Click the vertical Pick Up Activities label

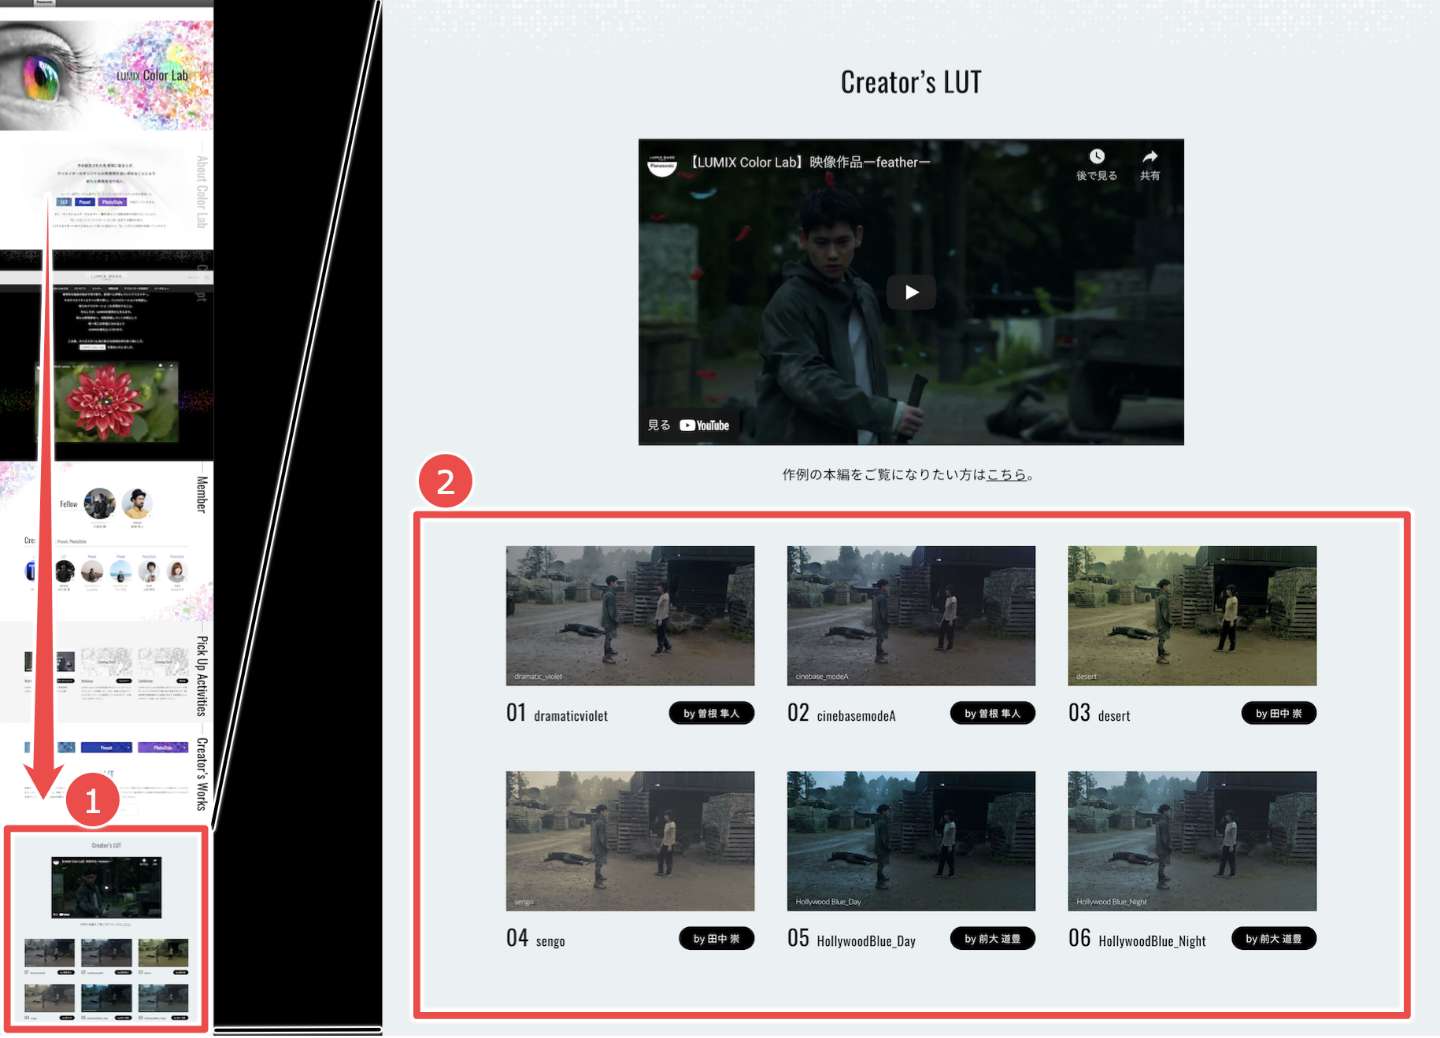point(202,676)
